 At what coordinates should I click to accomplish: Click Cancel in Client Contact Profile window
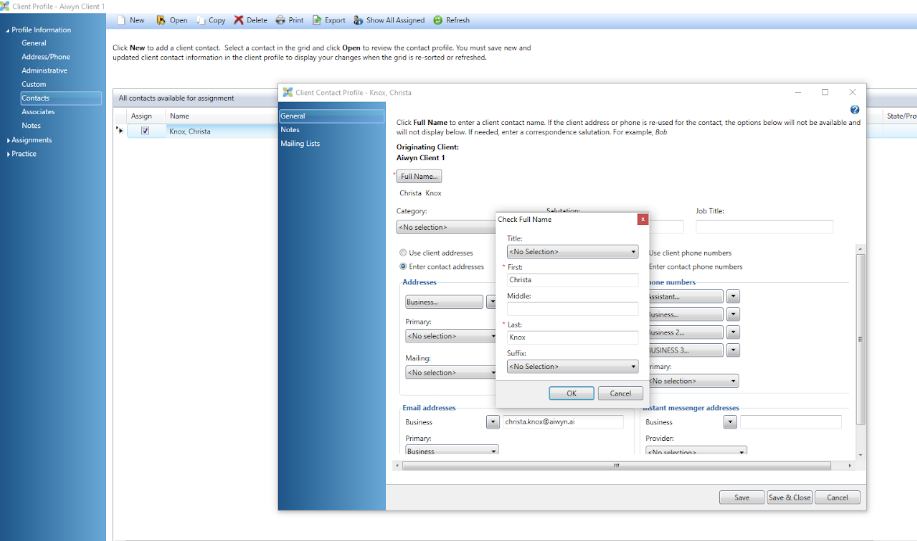point(837,497)
